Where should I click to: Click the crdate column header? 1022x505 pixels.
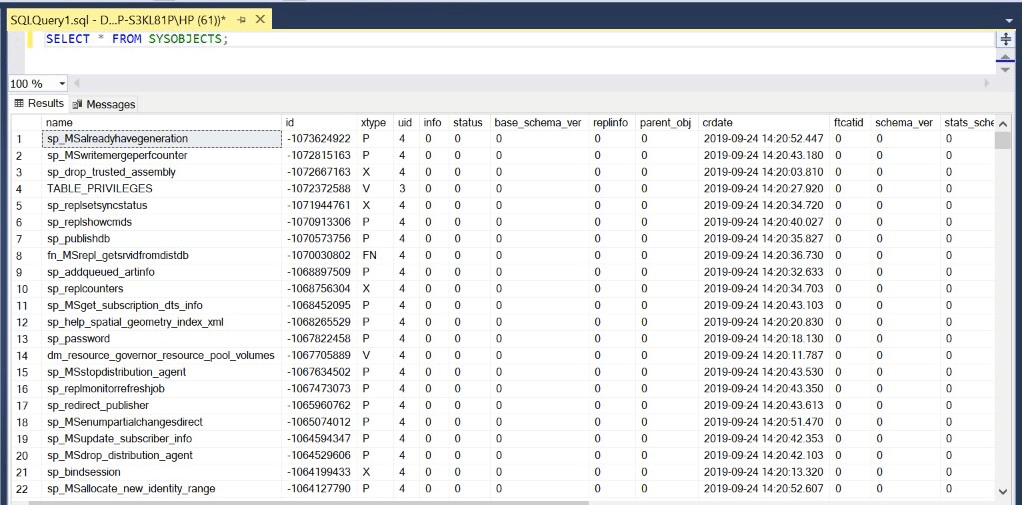coord(763,123)
